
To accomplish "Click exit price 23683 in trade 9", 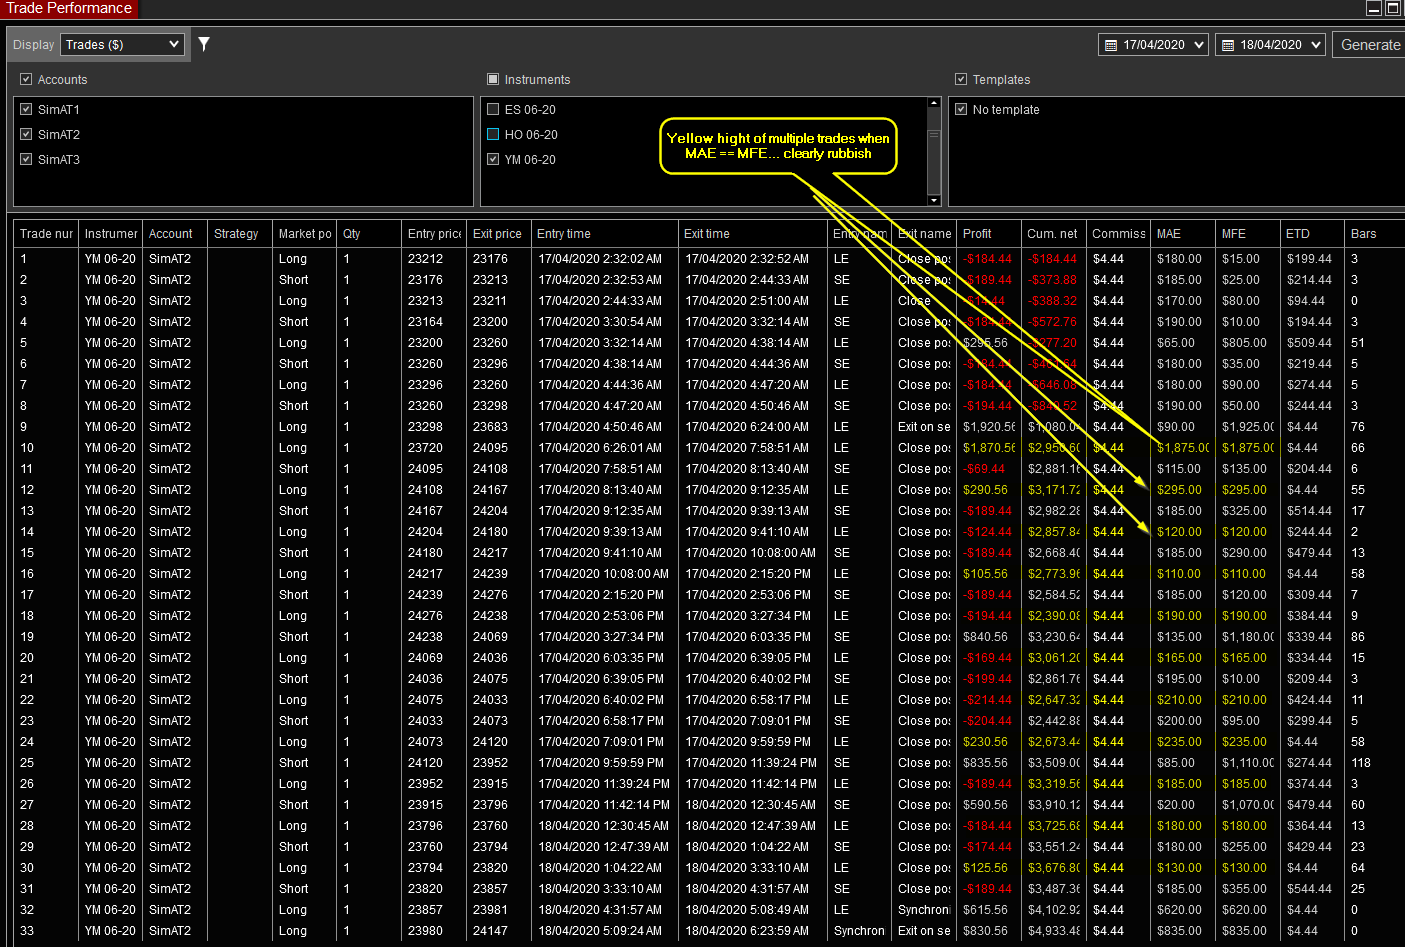I will pyautogui.click(x=491, y=427).
